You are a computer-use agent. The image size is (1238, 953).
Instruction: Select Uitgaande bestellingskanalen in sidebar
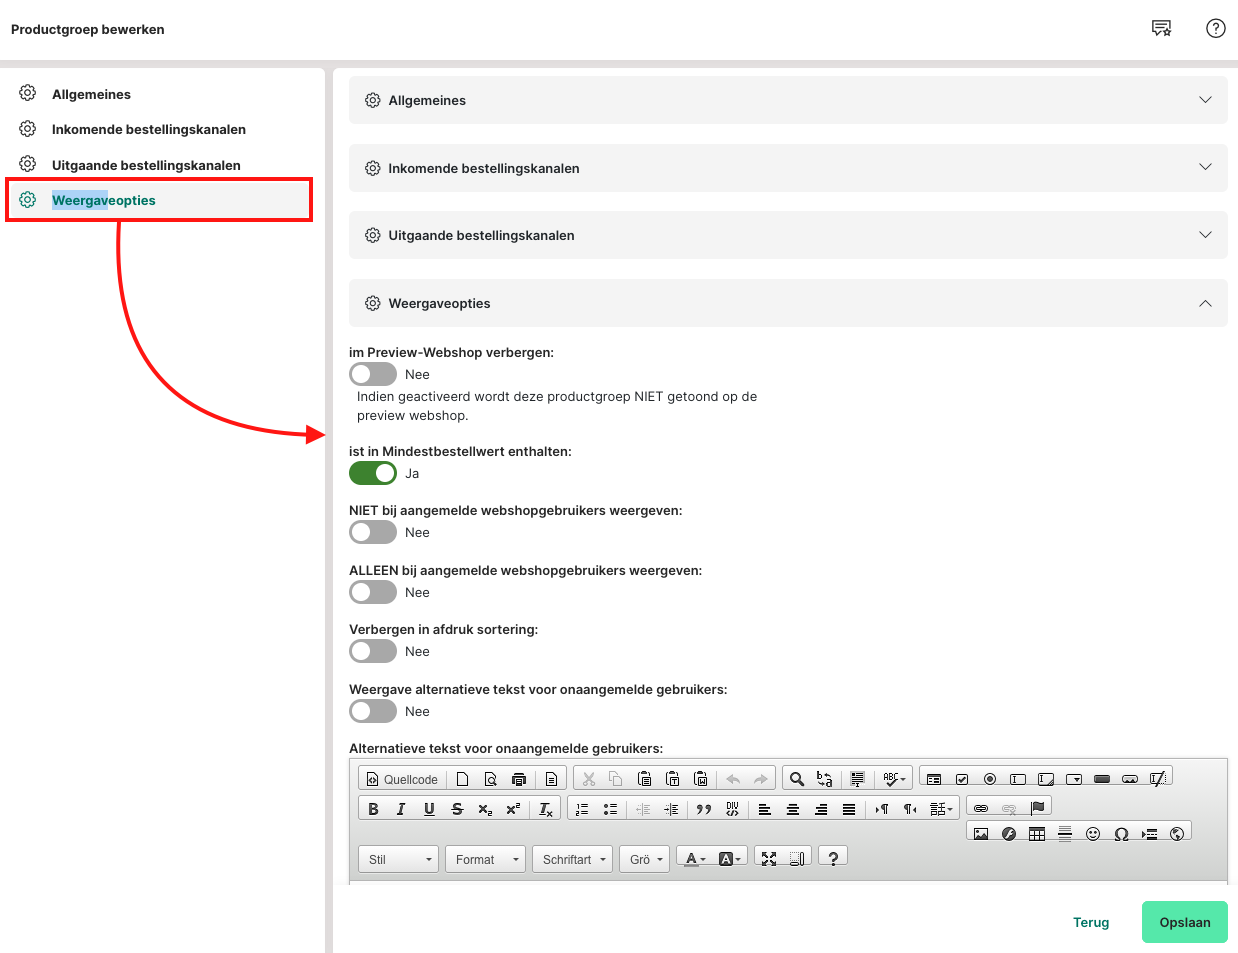146,165
